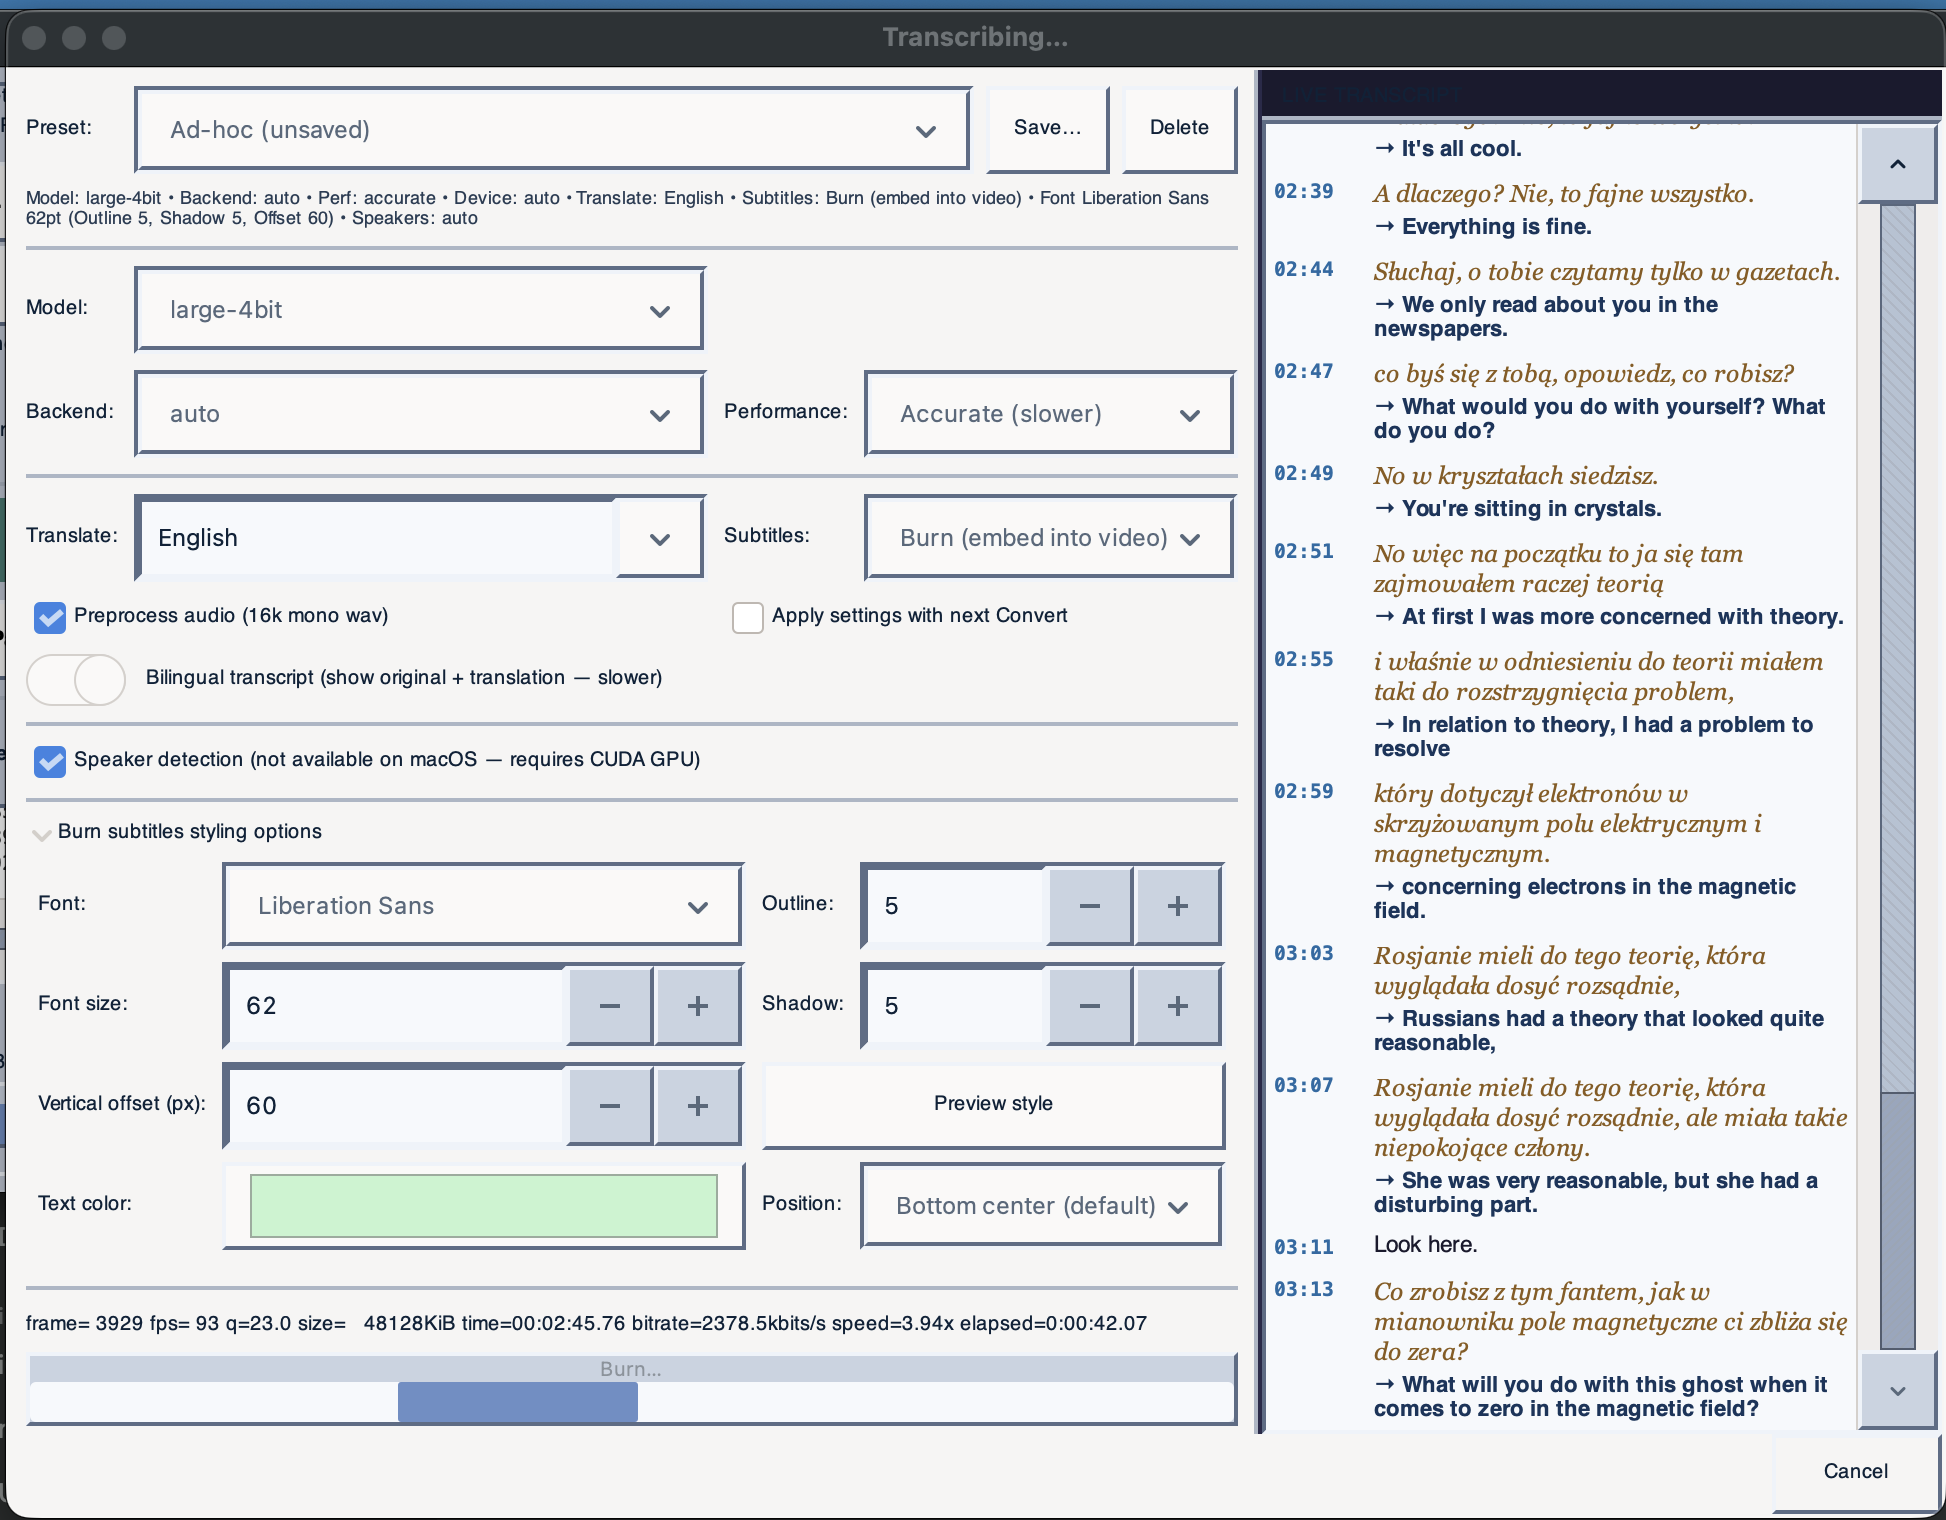Click the 02:44 timestamp in transcript
This screenshot has width=1946, height=1520.
[x=1303, y=270]
